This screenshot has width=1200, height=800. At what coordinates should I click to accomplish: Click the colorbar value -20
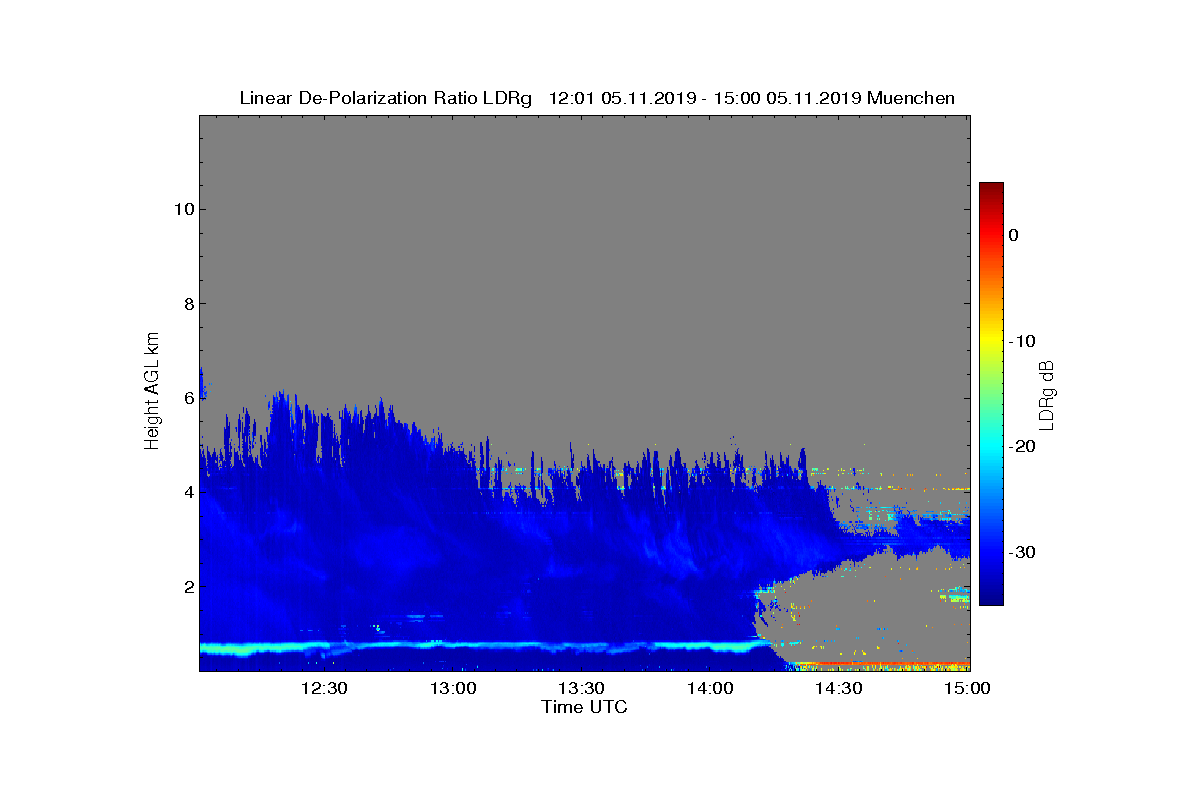1021,447
